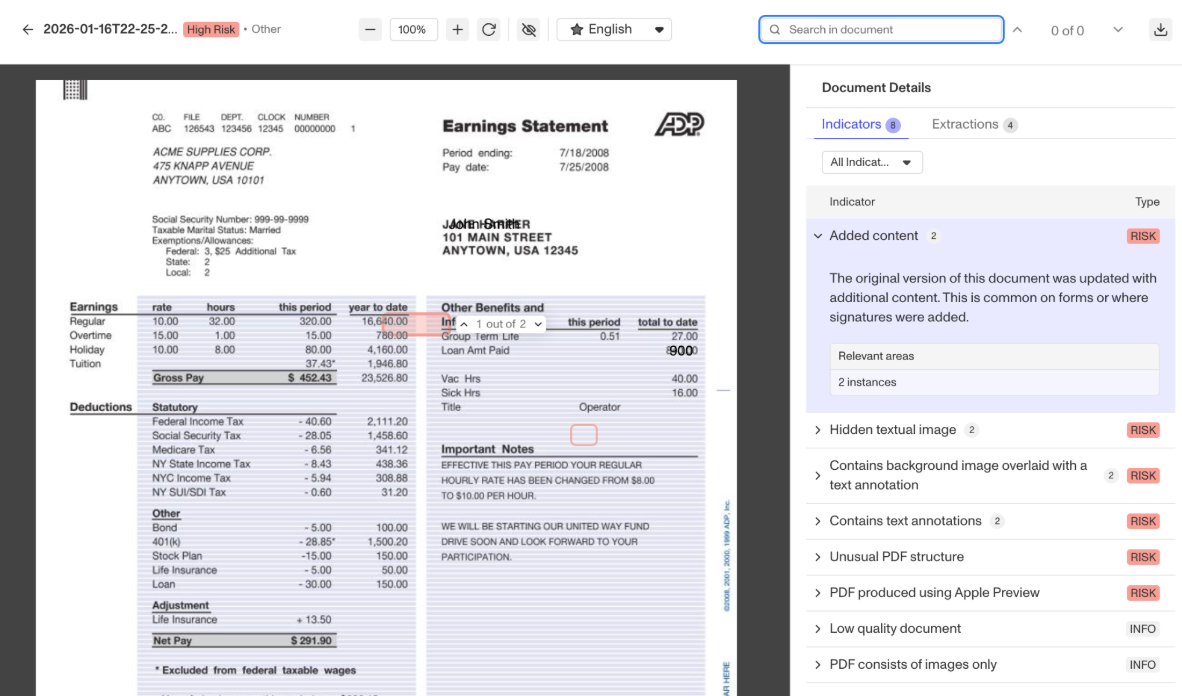The image size is (1182, 696).
Task: Open the All Indicators filter dropdown
Action: (872, 162)
